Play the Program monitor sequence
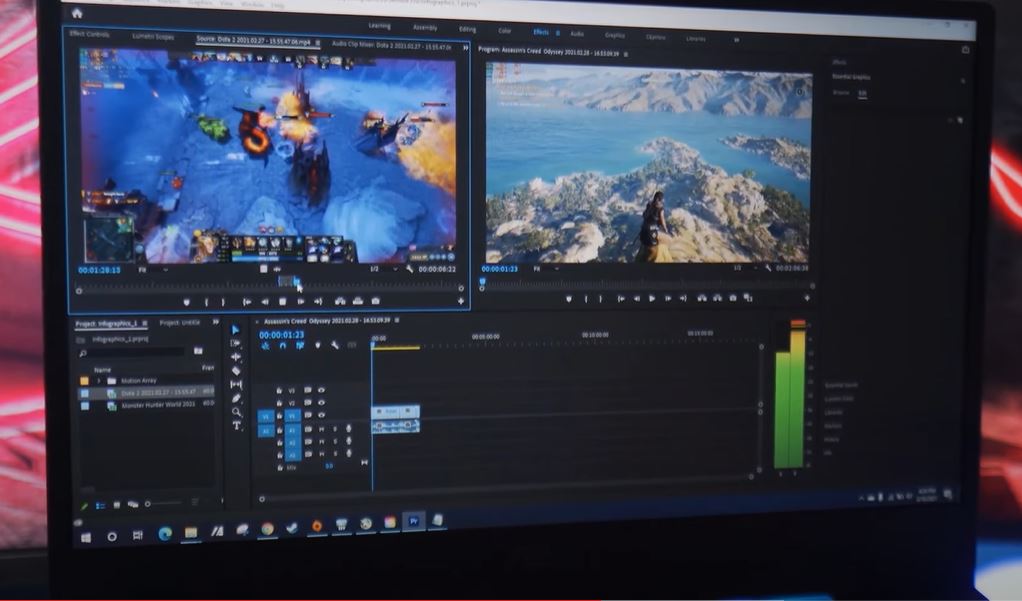Image resolution: width=1022 pixels, height=601 pixels. [x=652, y=299]
